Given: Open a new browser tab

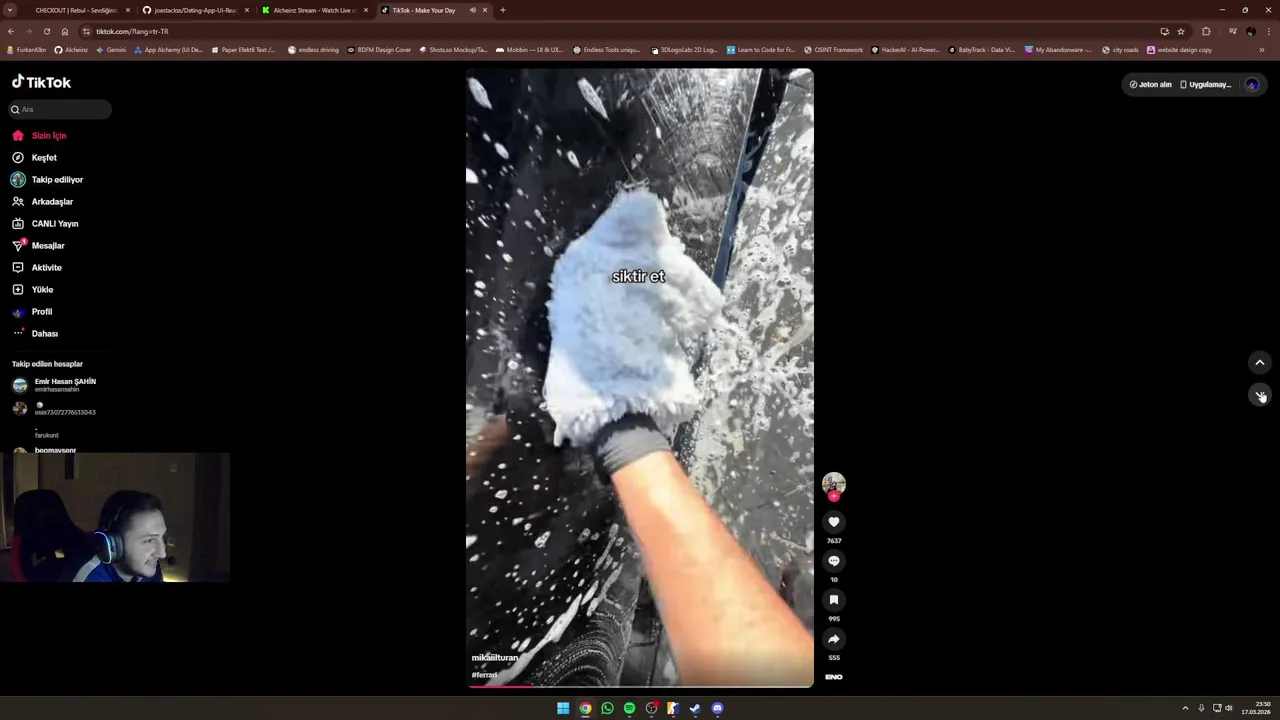Looking at the screenshot, I should coord(503,10).
